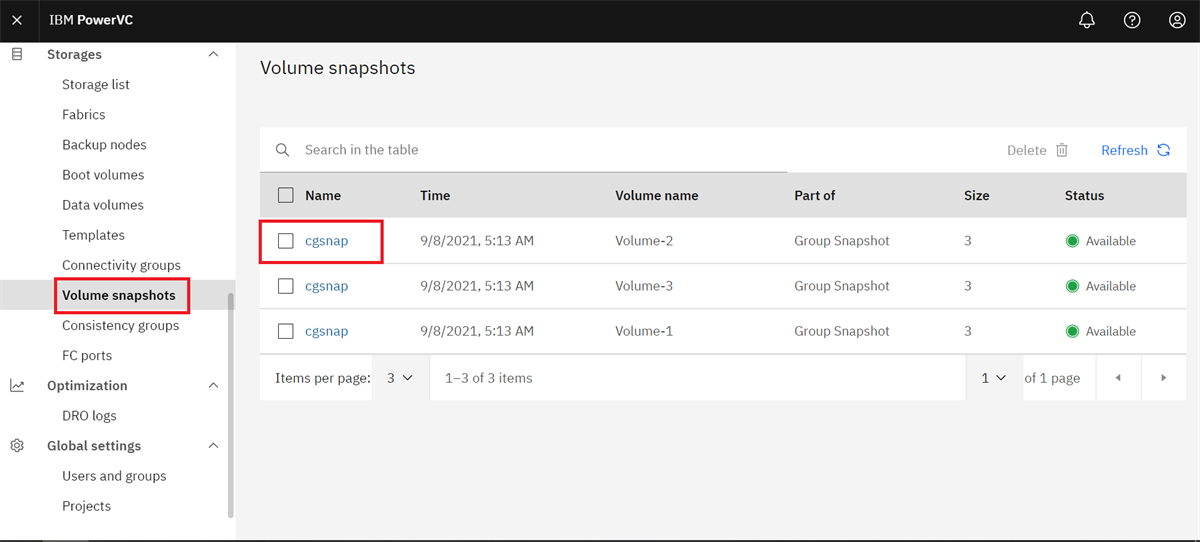Viewport: 1200px width, 542px height.
Task: Sort by Part of column header
Action: point(815,196)
